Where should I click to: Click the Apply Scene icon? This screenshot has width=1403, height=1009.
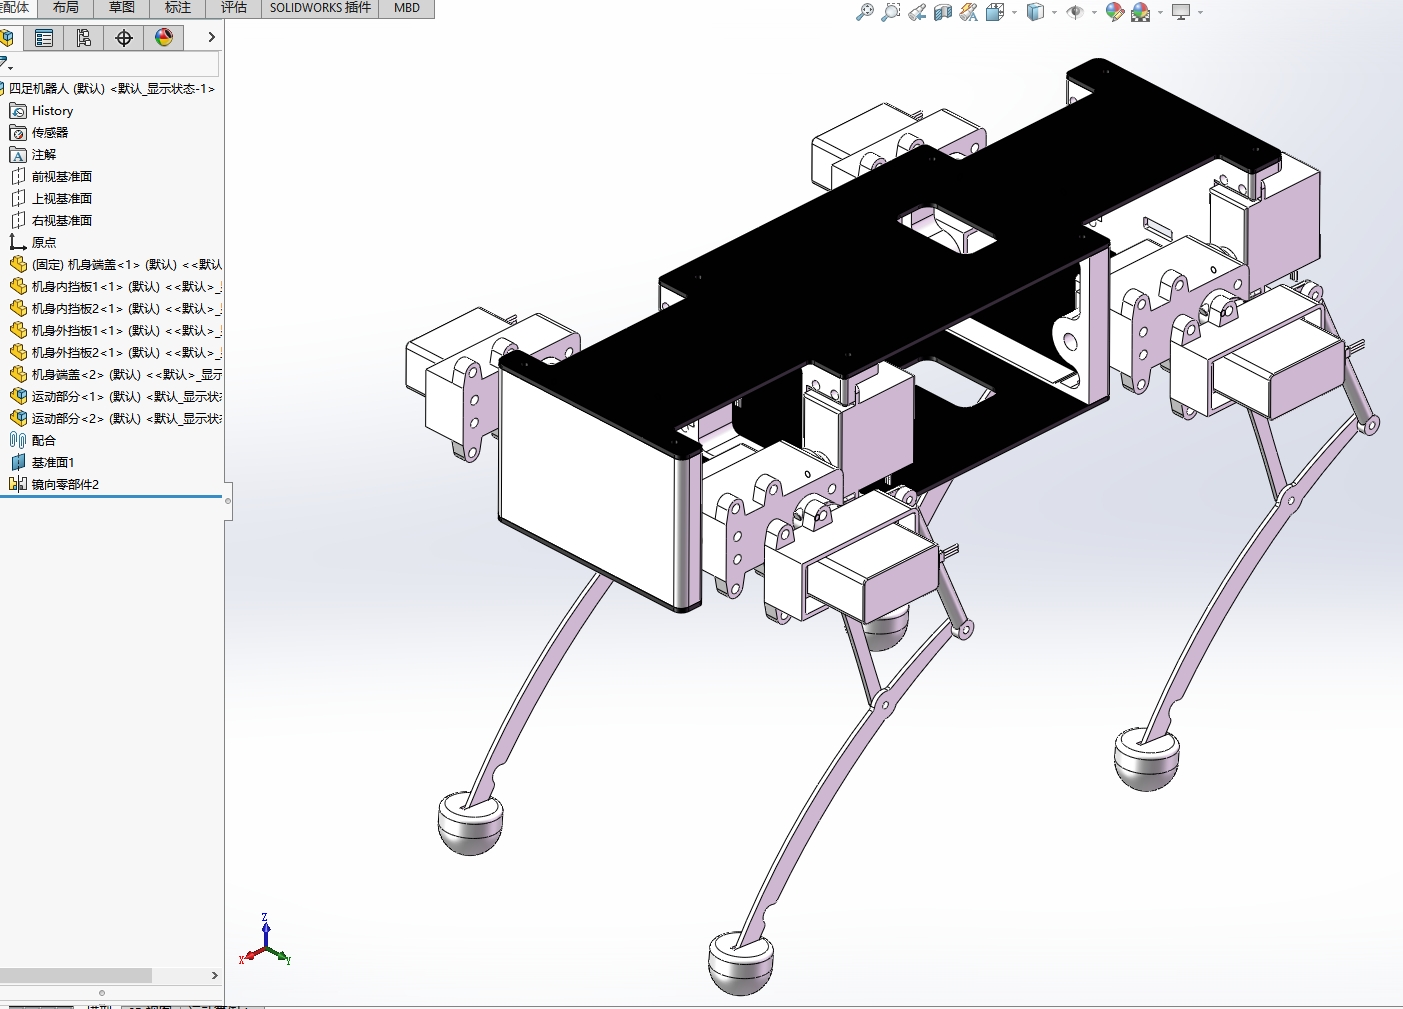pyautogui.click(x=1140, y=12)
